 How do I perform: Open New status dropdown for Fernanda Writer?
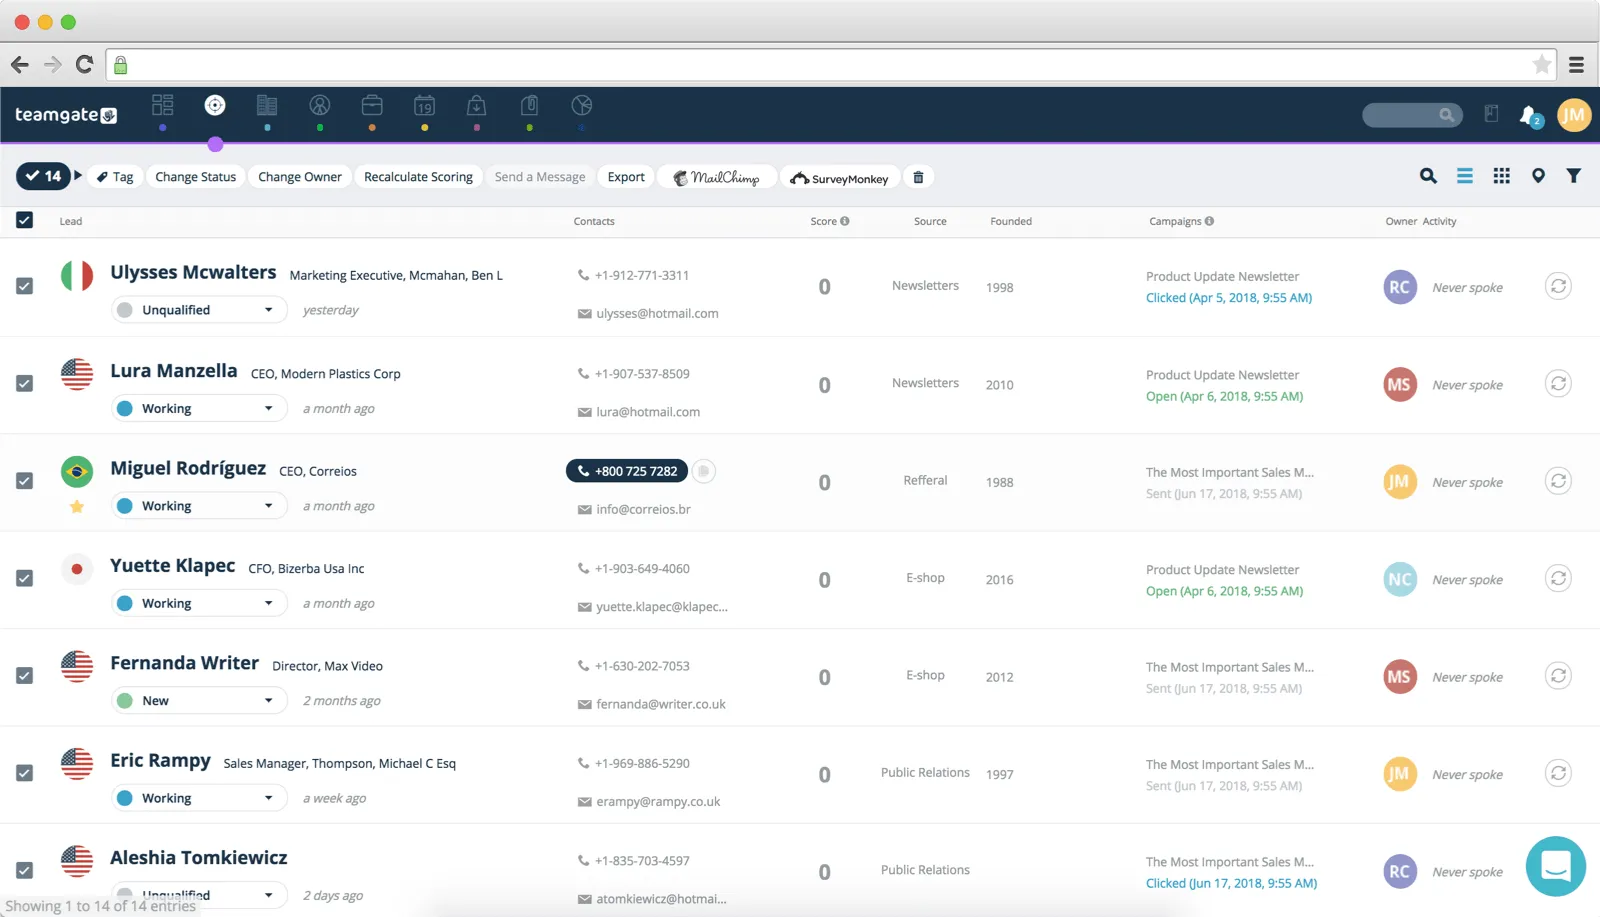tap(199, 701)
